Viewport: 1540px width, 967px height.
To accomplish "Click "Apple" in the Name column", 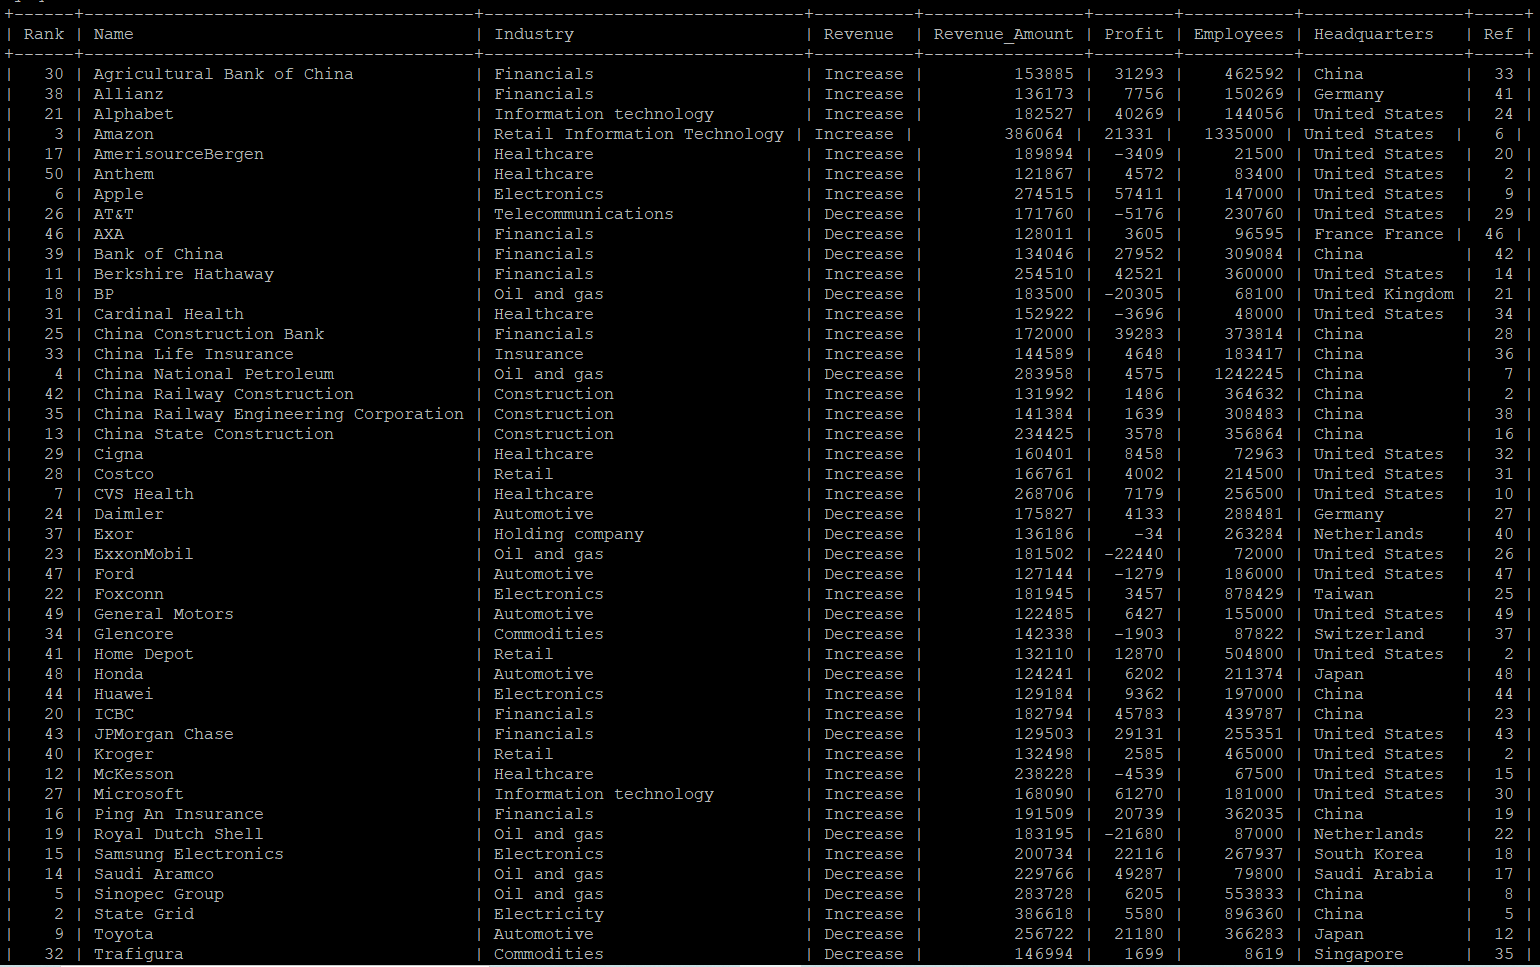I will click(x=118, y=194).
